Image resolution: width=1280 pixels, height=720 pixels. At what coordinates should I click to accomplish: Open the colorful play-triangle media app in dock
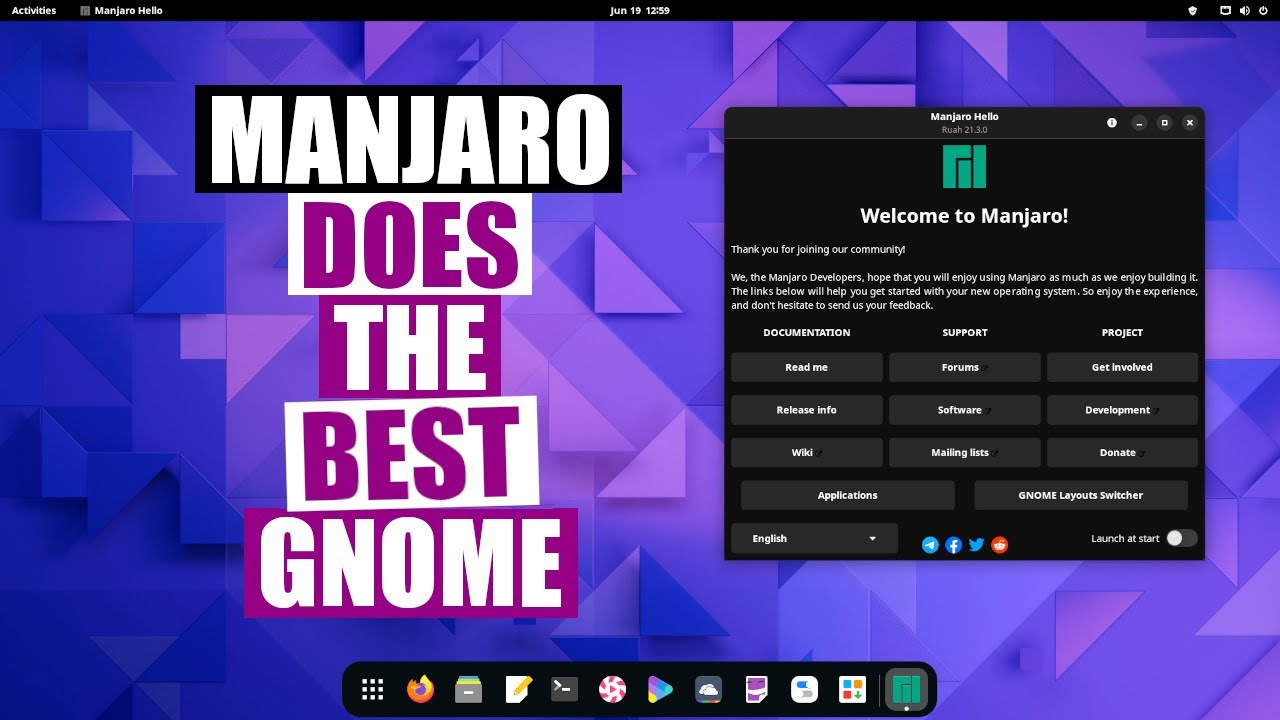(x=660, y=689)
